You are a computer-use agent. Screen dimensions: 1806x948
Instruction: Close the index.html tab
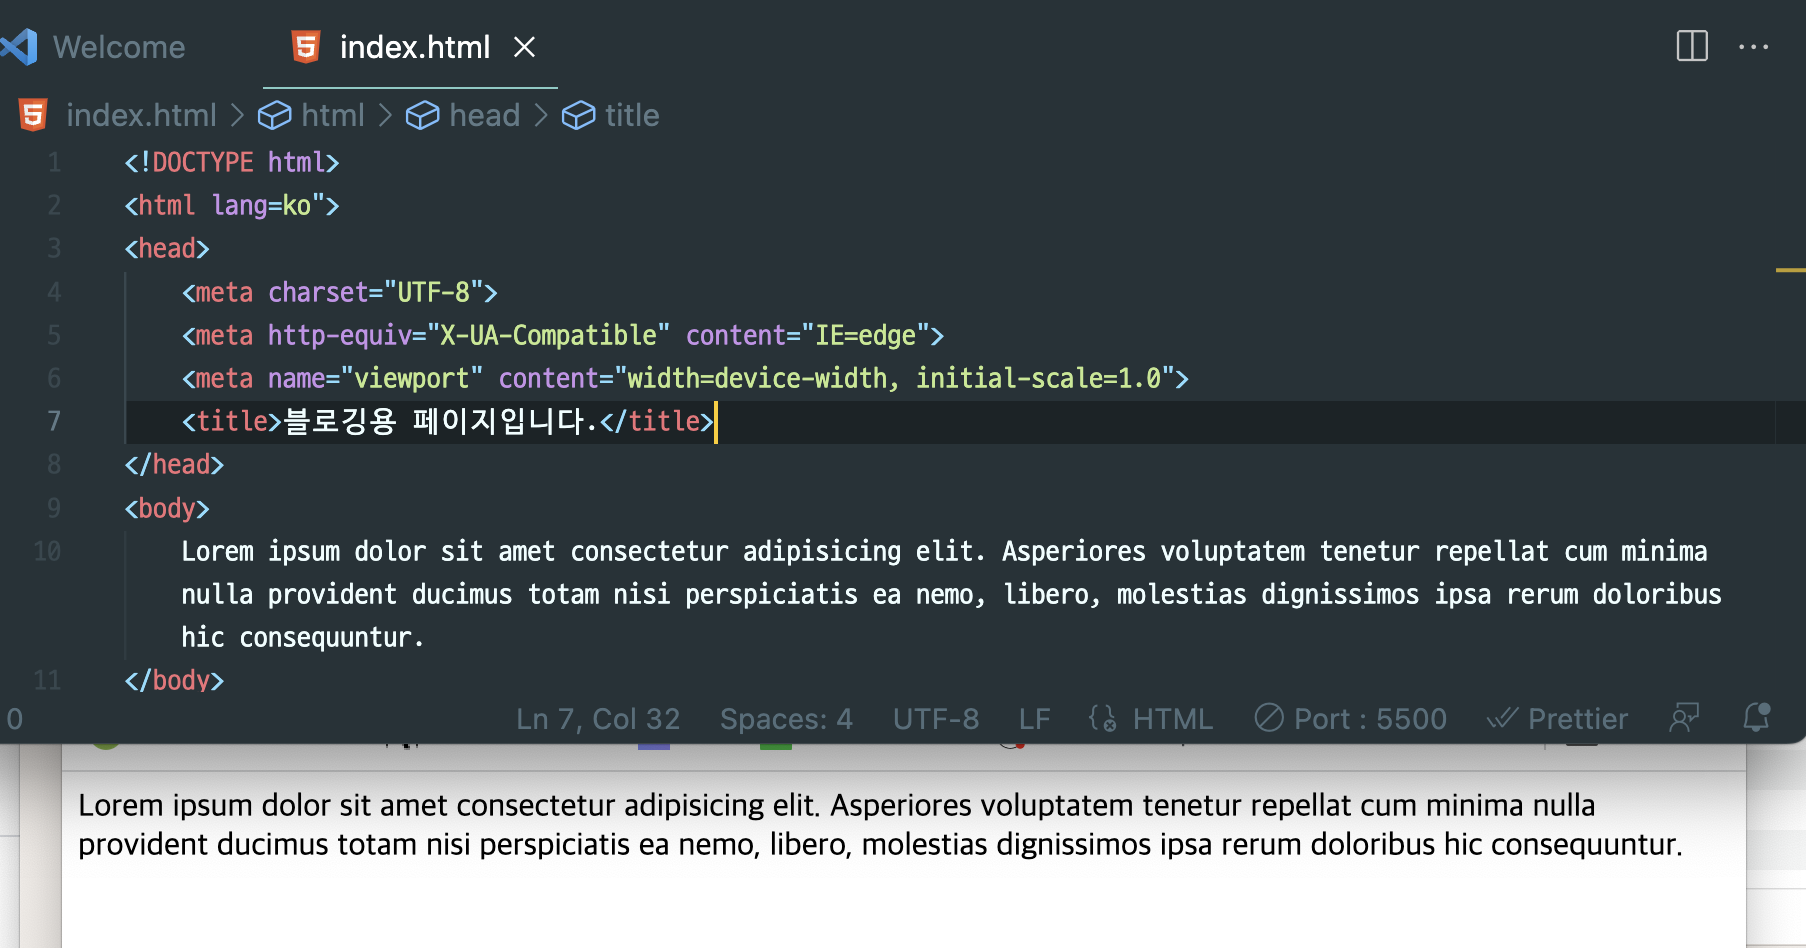point(524,47)
